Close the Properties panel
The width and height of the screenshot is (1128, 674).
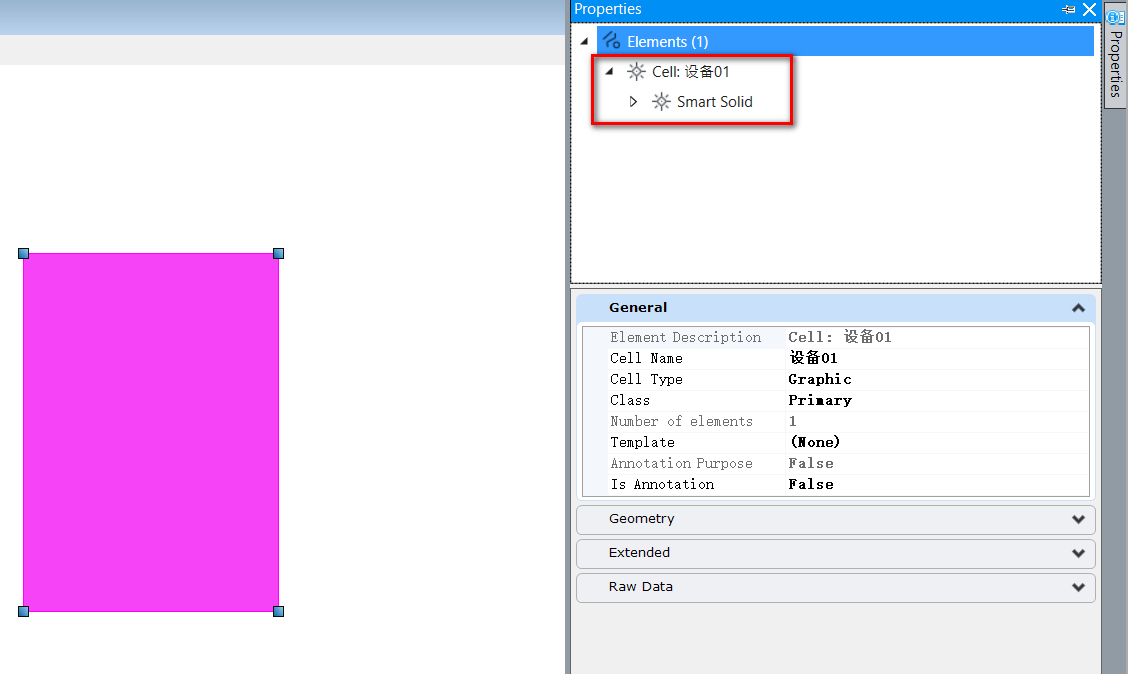pyautogui.click(x=1089, y=9)
